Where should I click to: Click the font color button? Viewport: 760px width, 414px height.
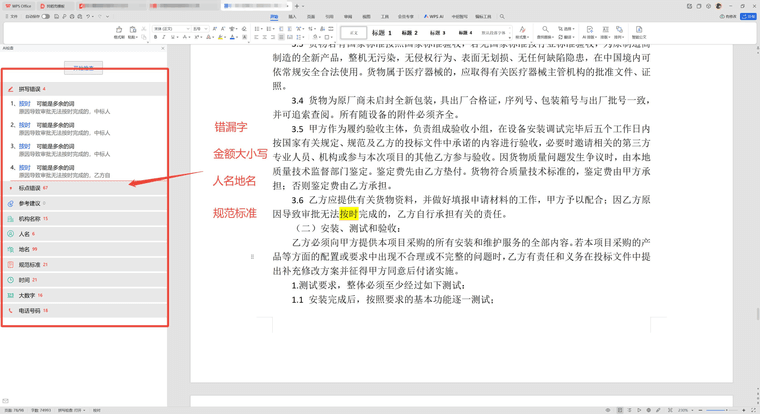coord(232,37)
